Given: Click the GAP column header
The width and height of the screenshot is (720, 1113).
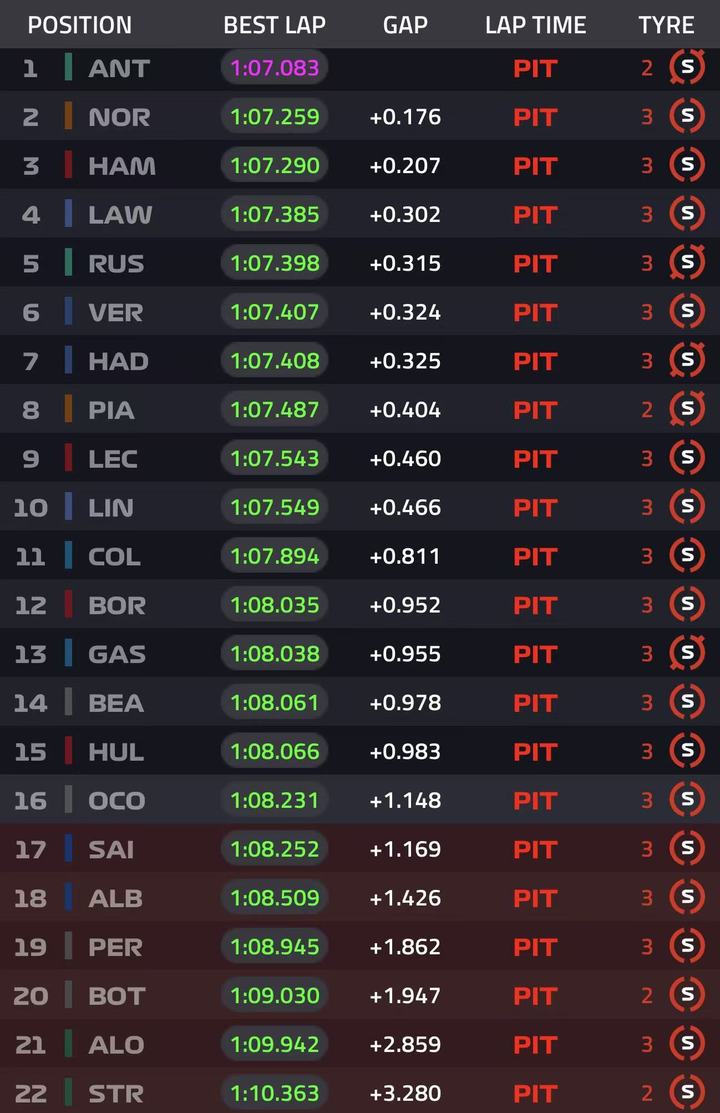Looking at the screenshot, I should [x=405, y=25].
